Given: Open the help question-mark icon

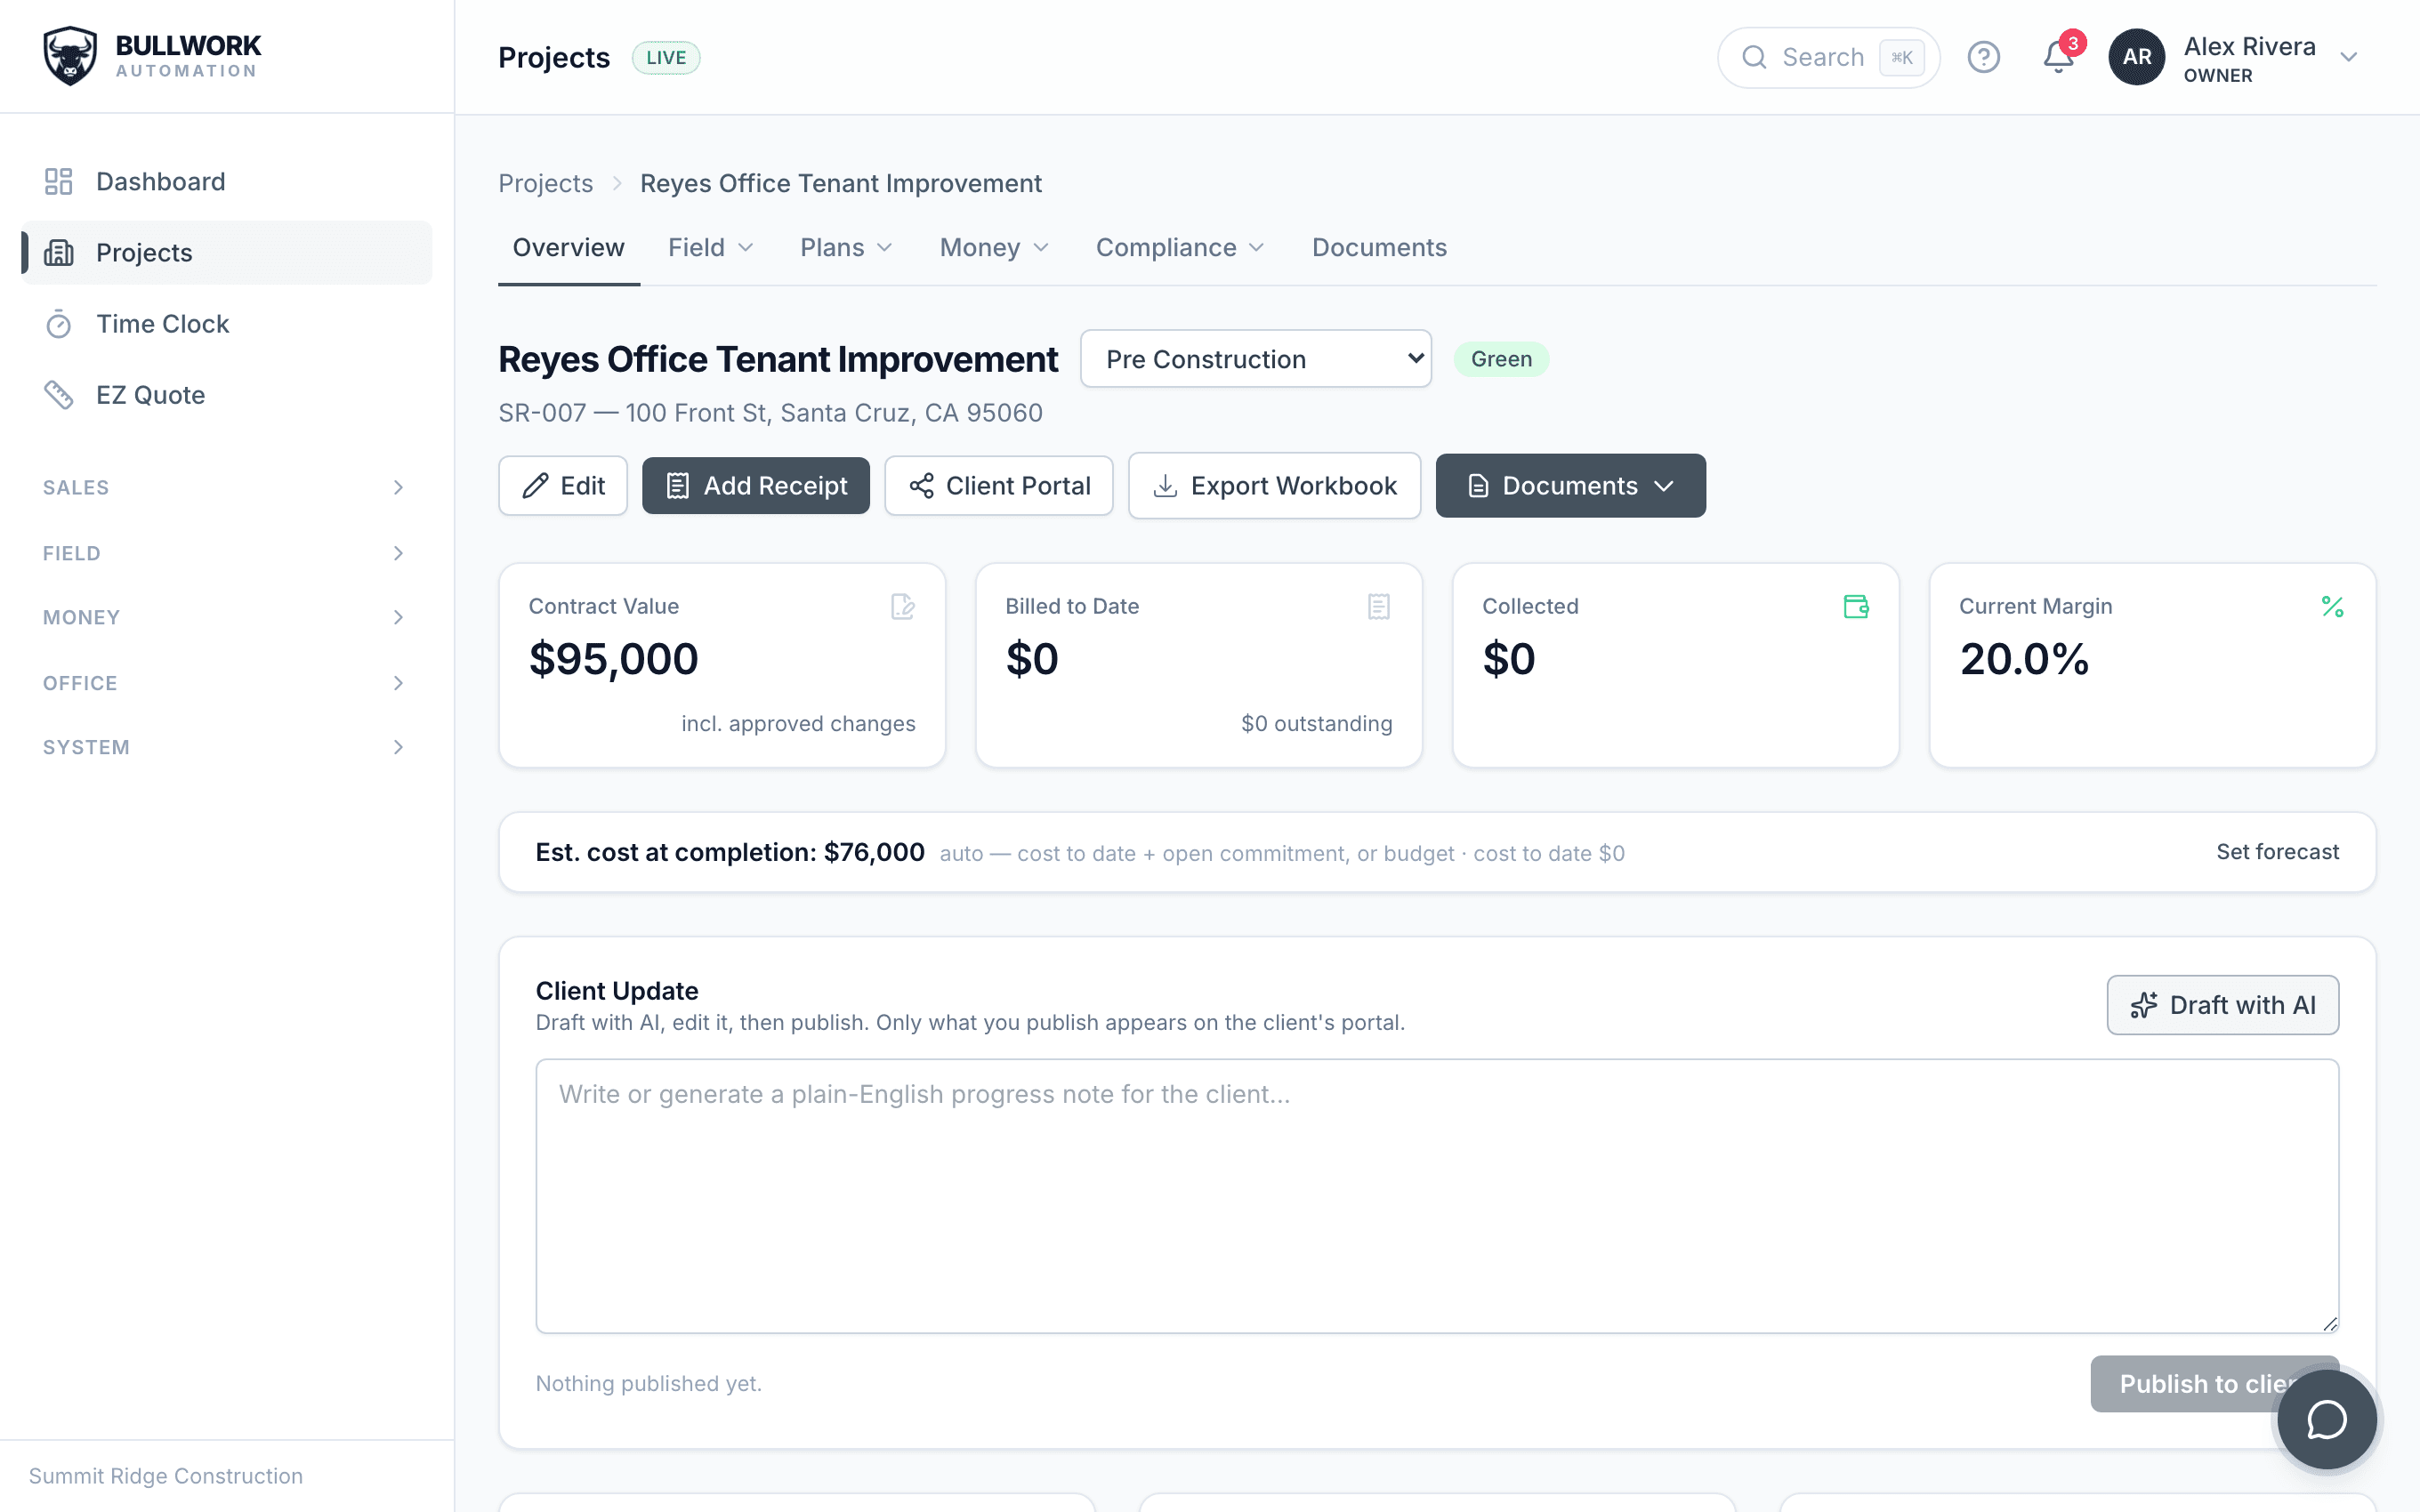Looking at the screenshot, I should (1983, 57).
